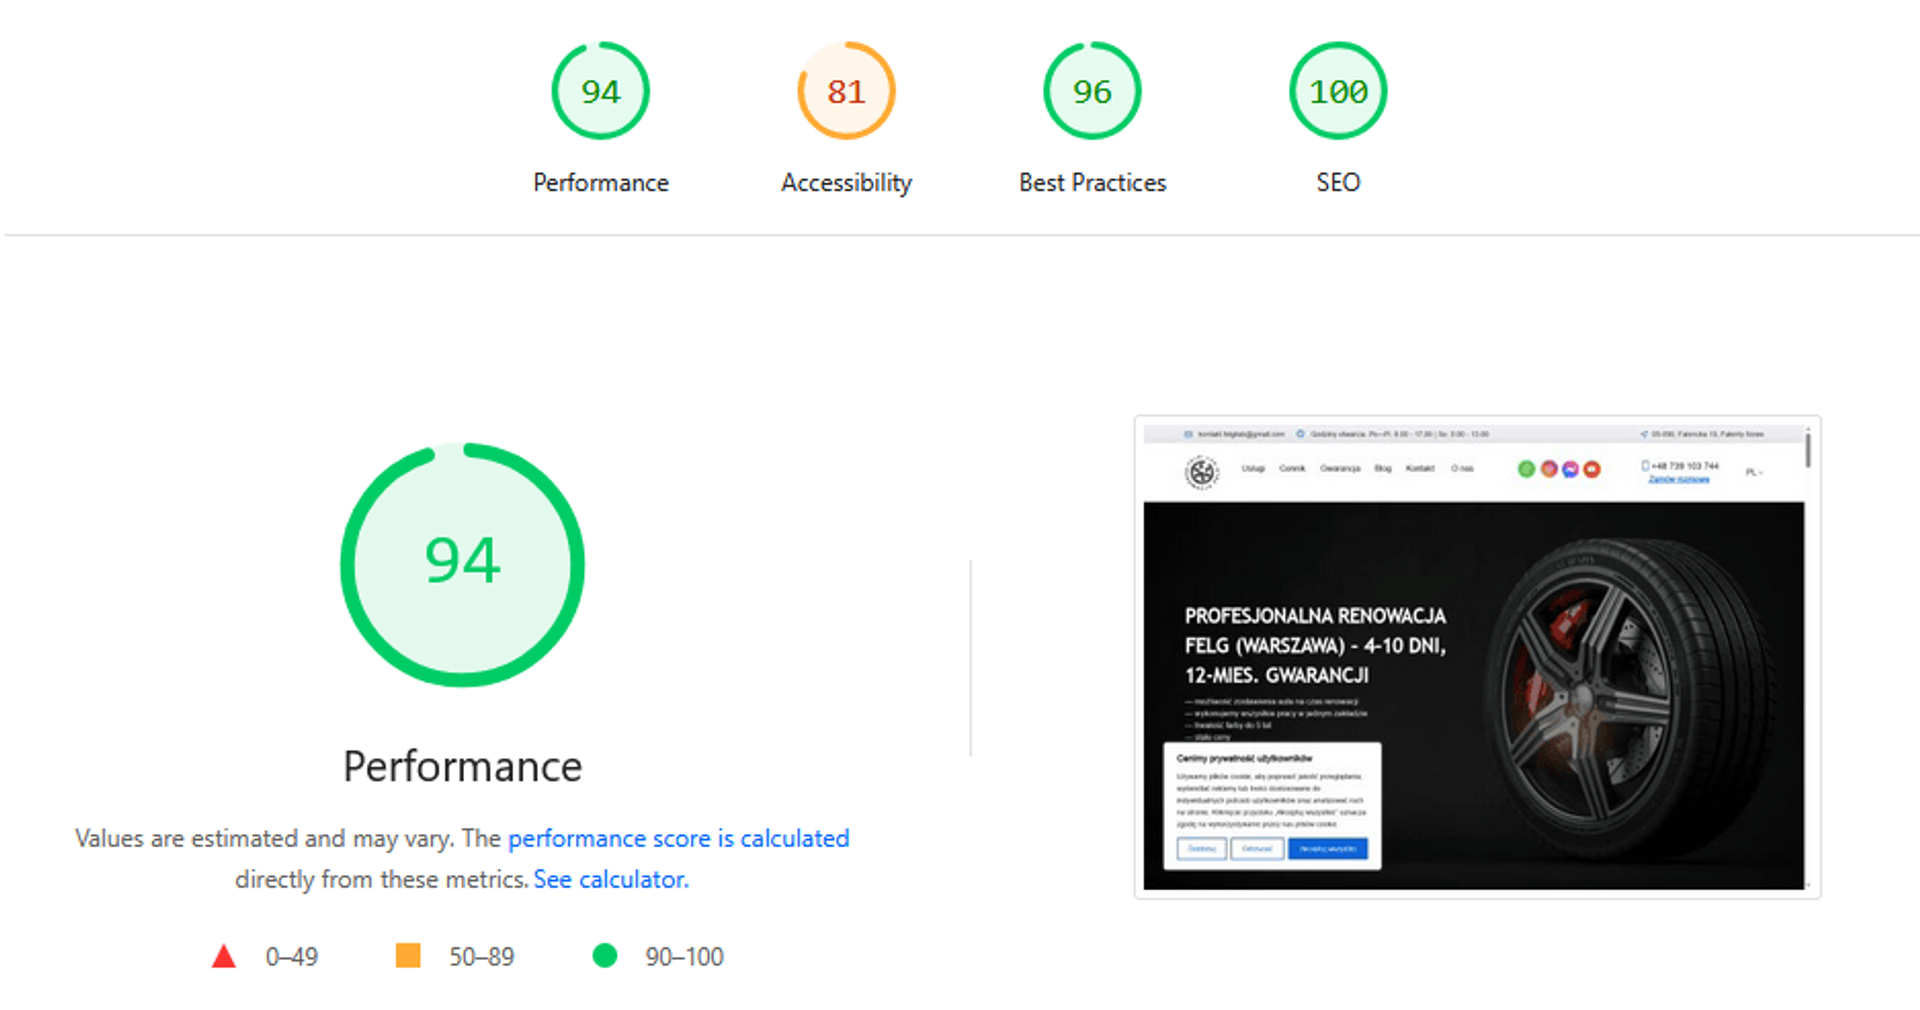Click the 'Performance' label under top gauge
The height and width of the screenshot is (1010, 1920).
(x=601, y=182)
